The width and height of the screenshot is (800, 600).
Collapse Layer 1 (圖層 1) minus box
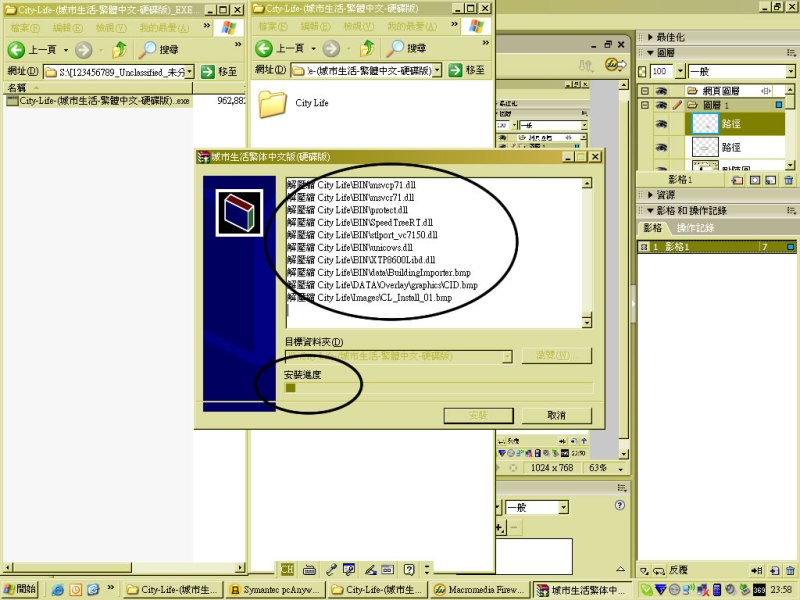click(645, 105)
